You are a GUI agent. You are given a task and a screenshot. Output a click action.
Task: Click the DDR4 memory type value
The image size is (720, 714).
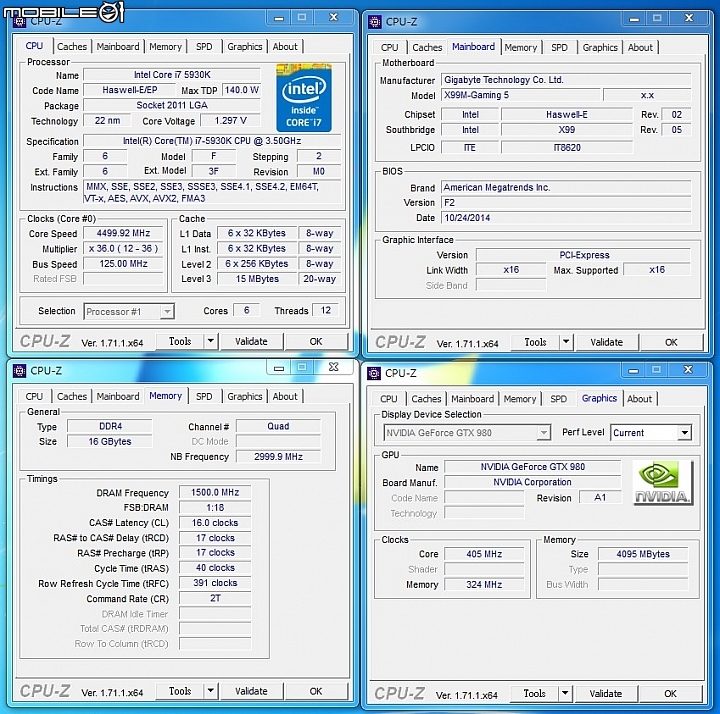pos(110,426)
